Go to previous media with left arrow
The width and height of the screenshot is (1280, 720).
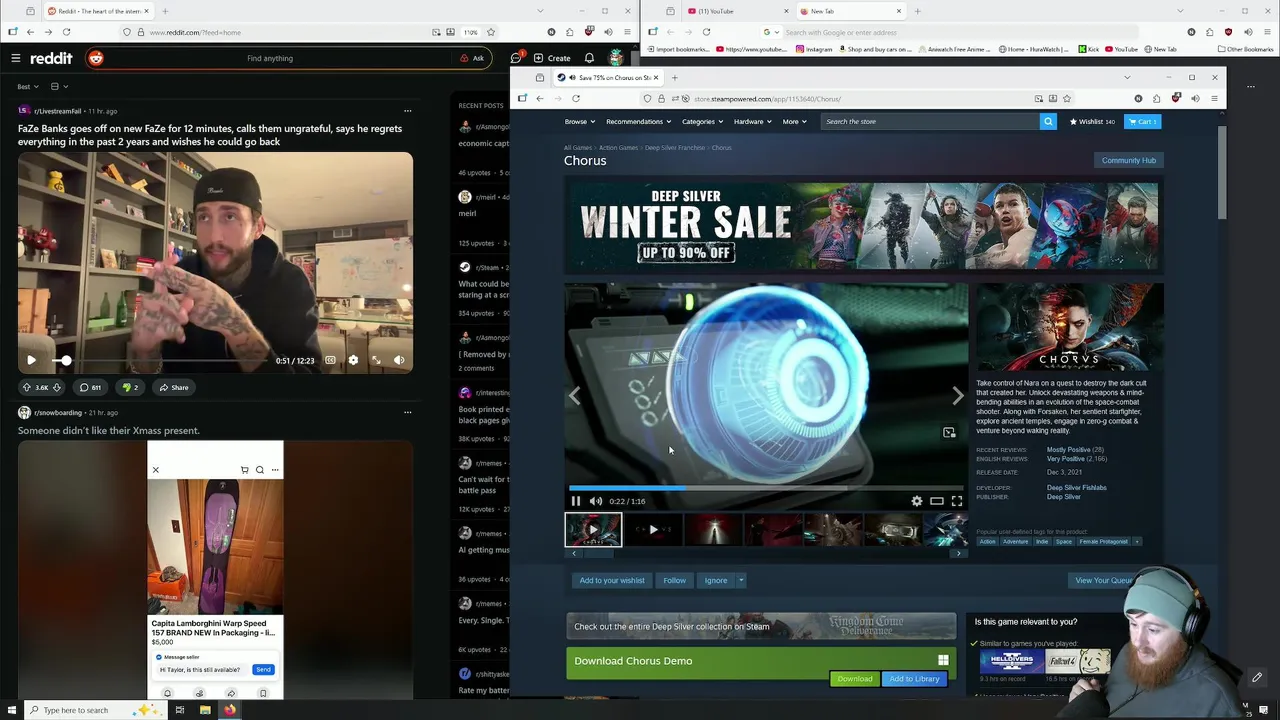[x=574, y=396]
